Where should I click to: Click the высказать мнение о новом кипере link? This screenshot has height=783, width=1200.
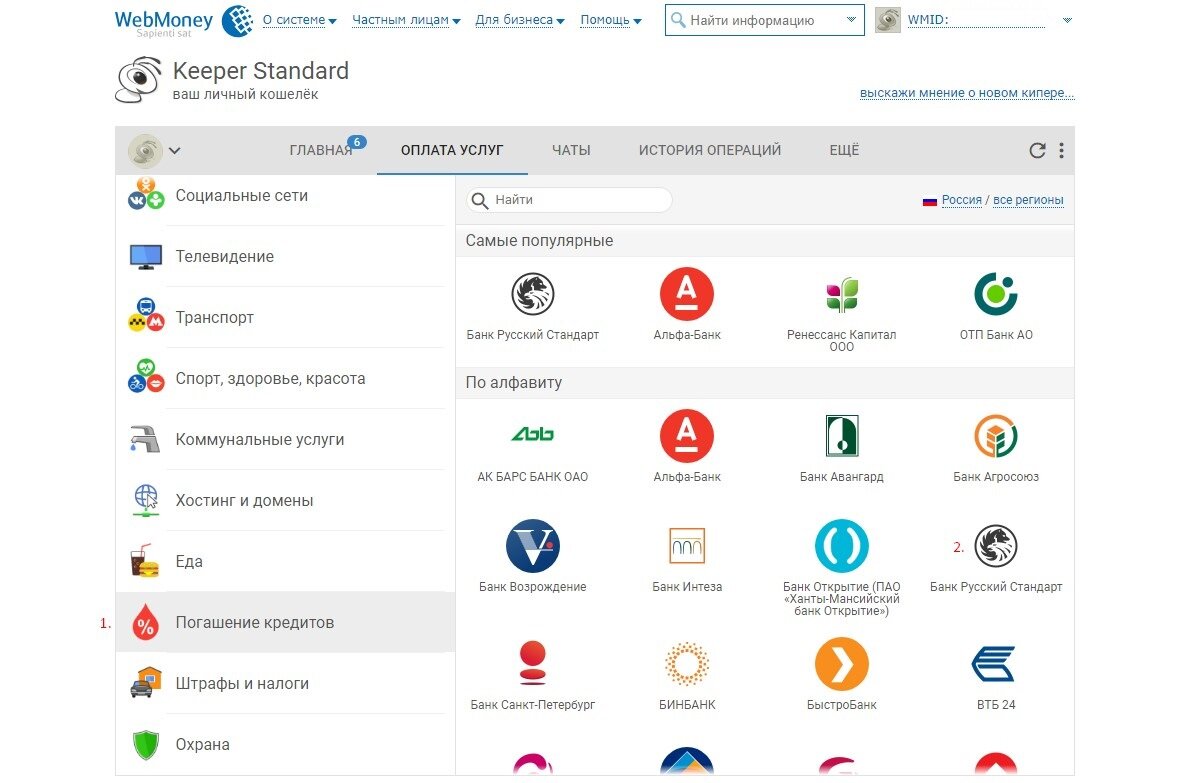pos(967,93)
